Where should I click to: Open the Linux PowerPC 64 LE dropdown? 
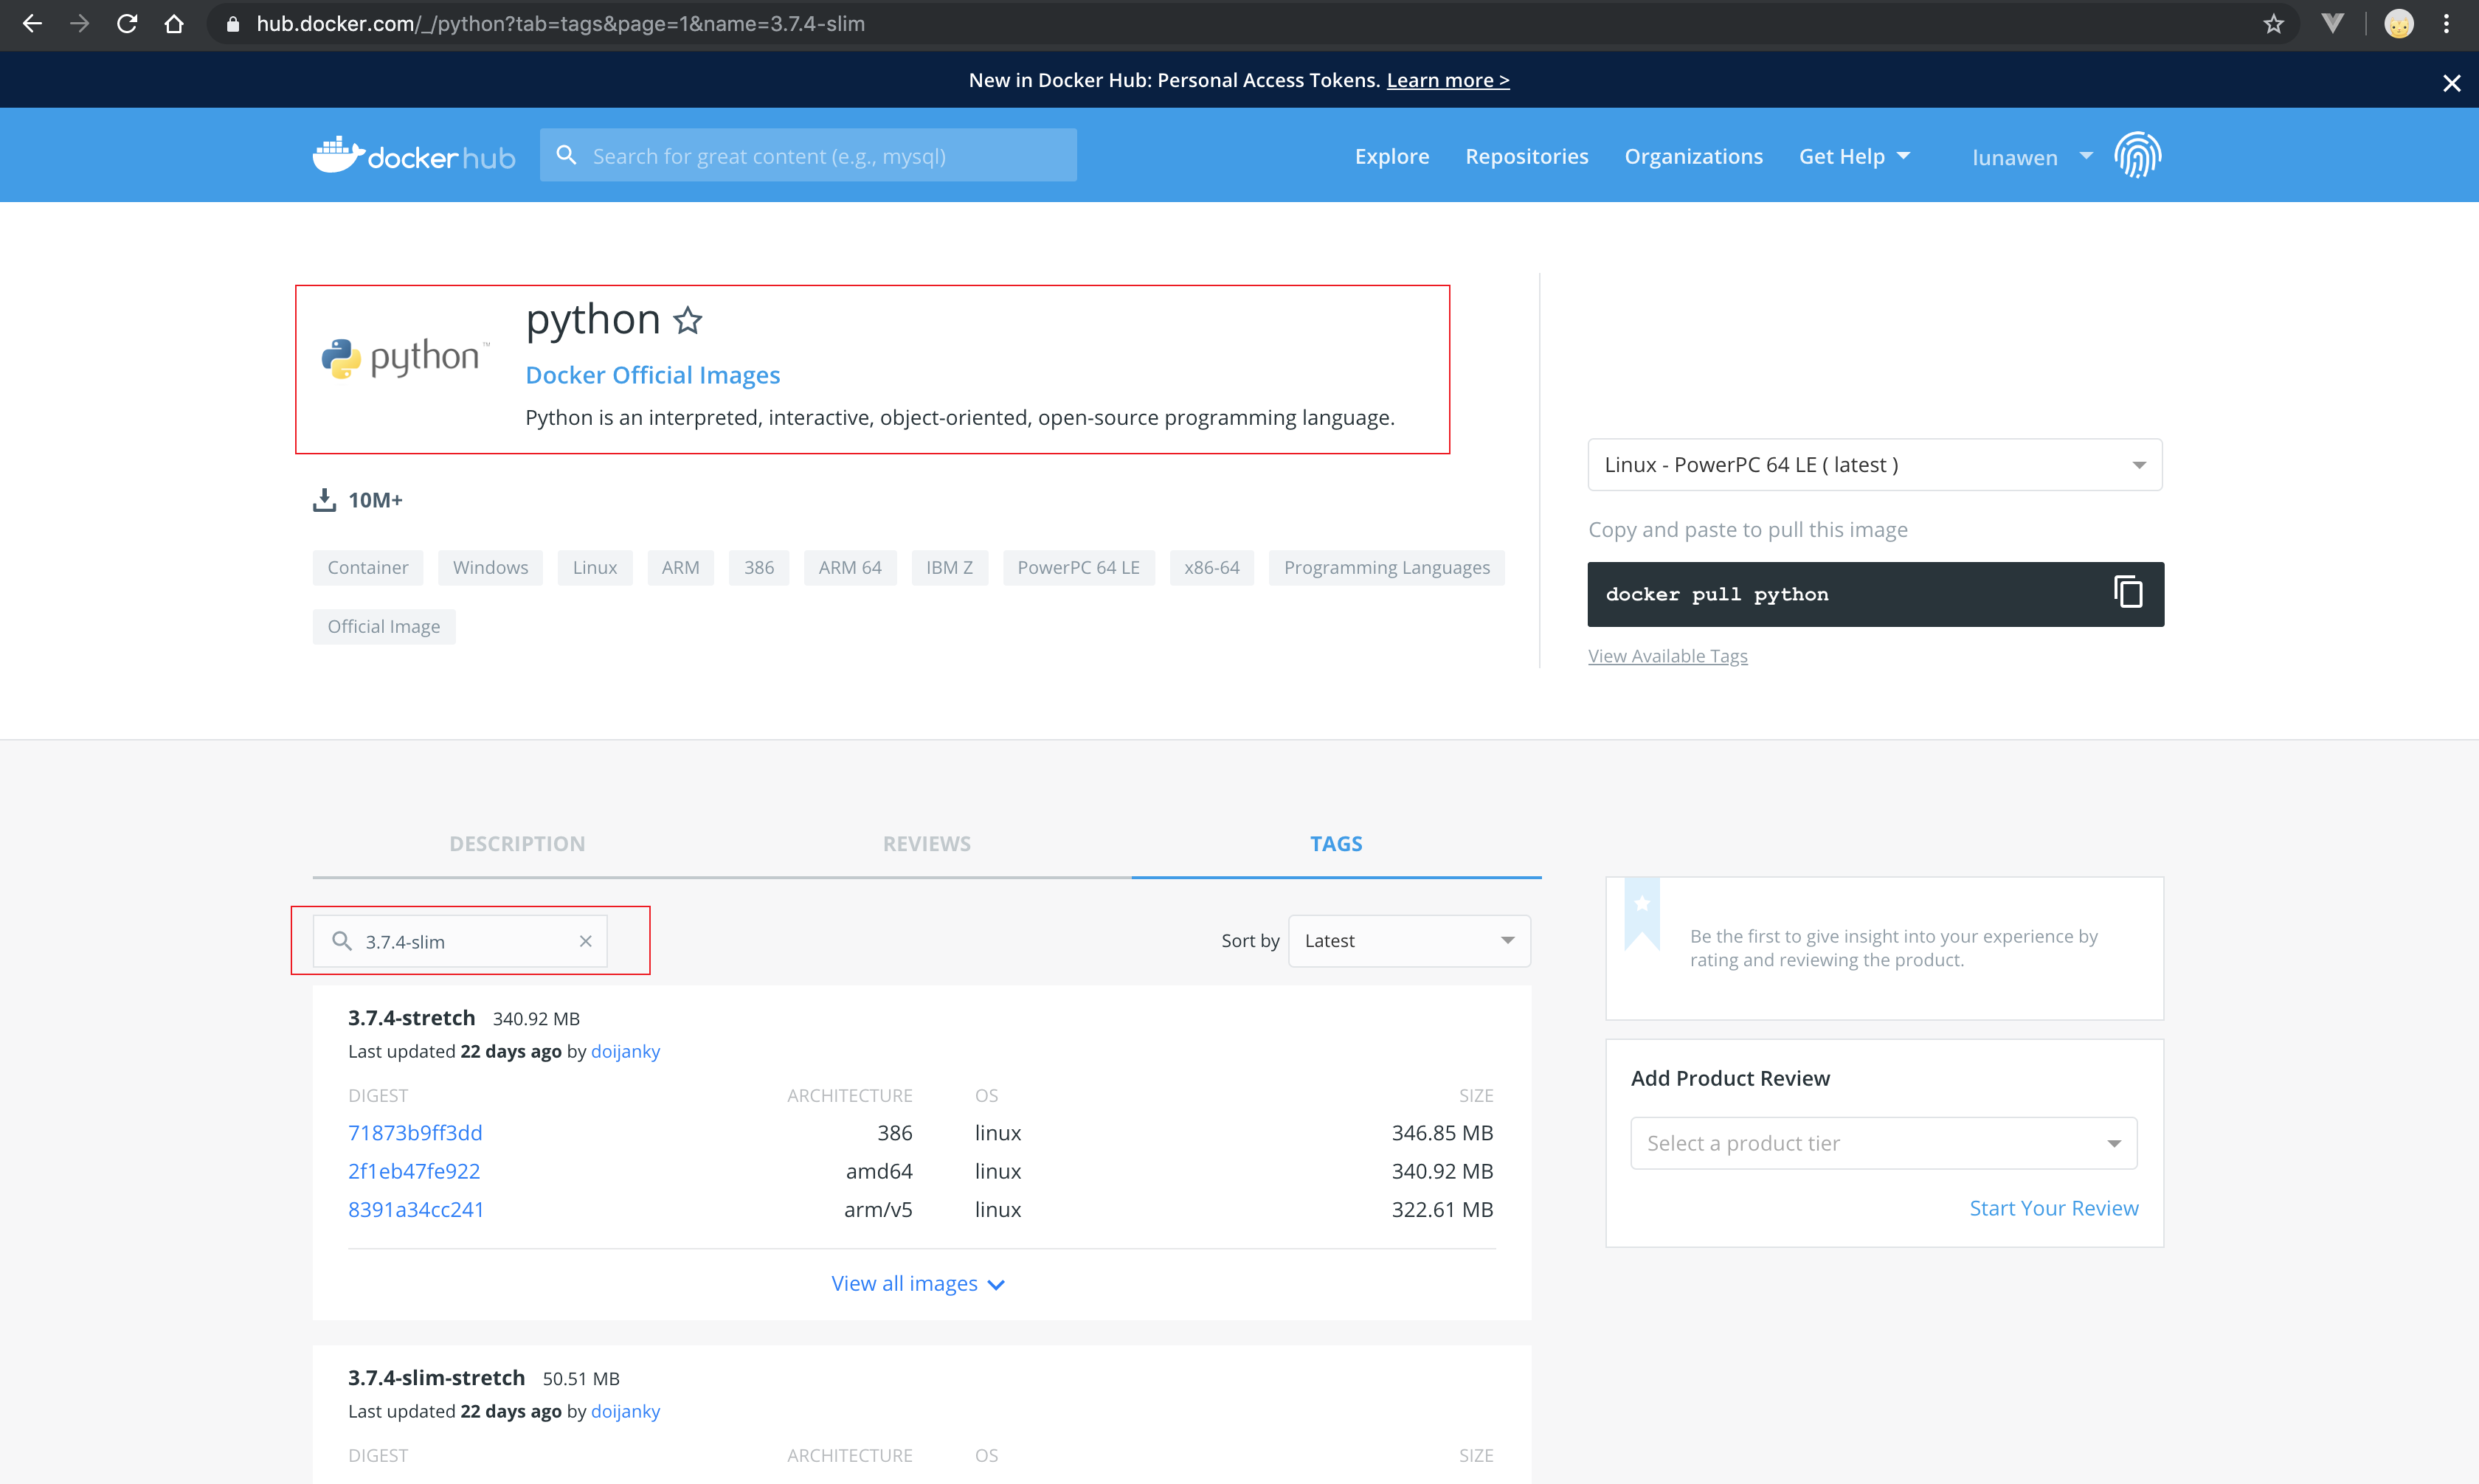[x=1874, y=465]
